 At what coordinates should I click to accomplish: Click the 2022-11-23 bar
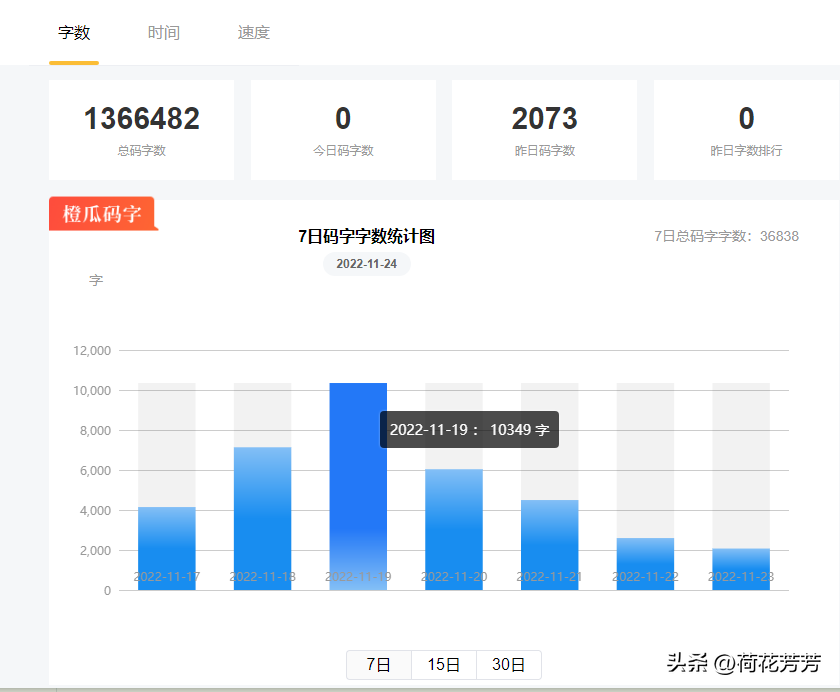741,568
